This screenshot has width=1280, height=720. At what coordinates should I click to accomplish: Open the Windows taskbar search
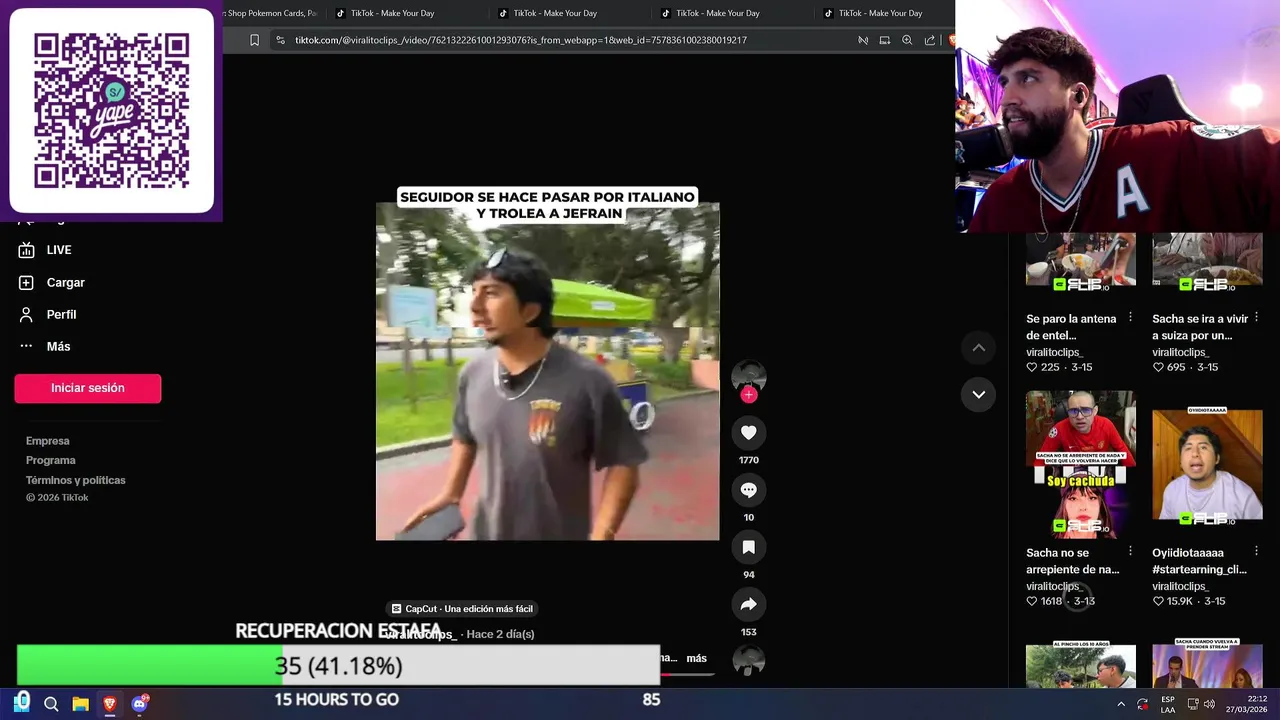tap(51, 704)
